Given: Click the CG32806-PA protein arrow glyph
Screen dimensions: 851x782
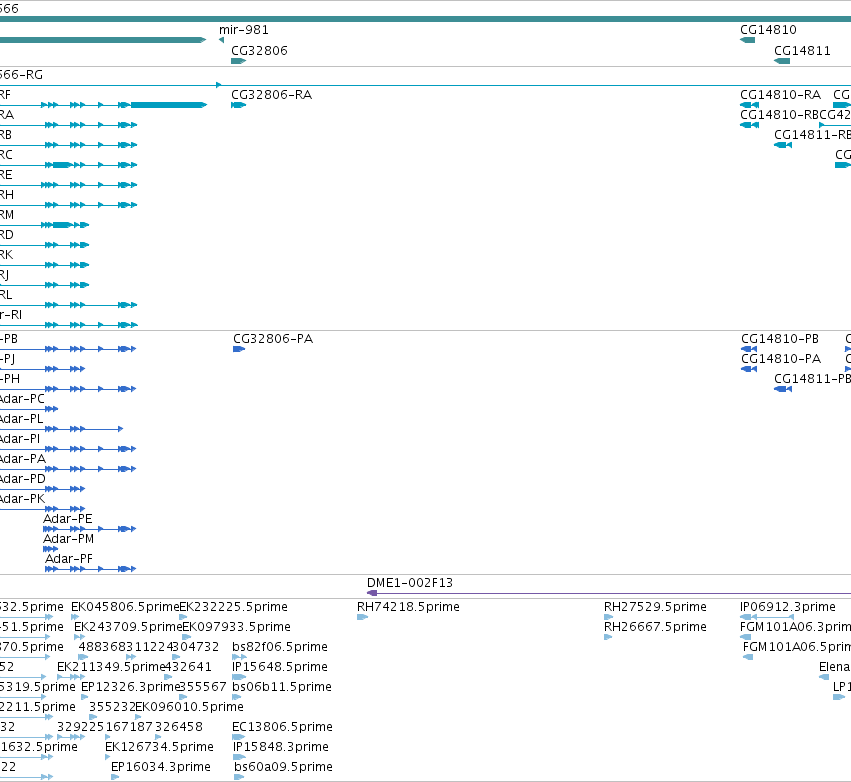Looking at the screenshot, I should (x=239, y=349).
